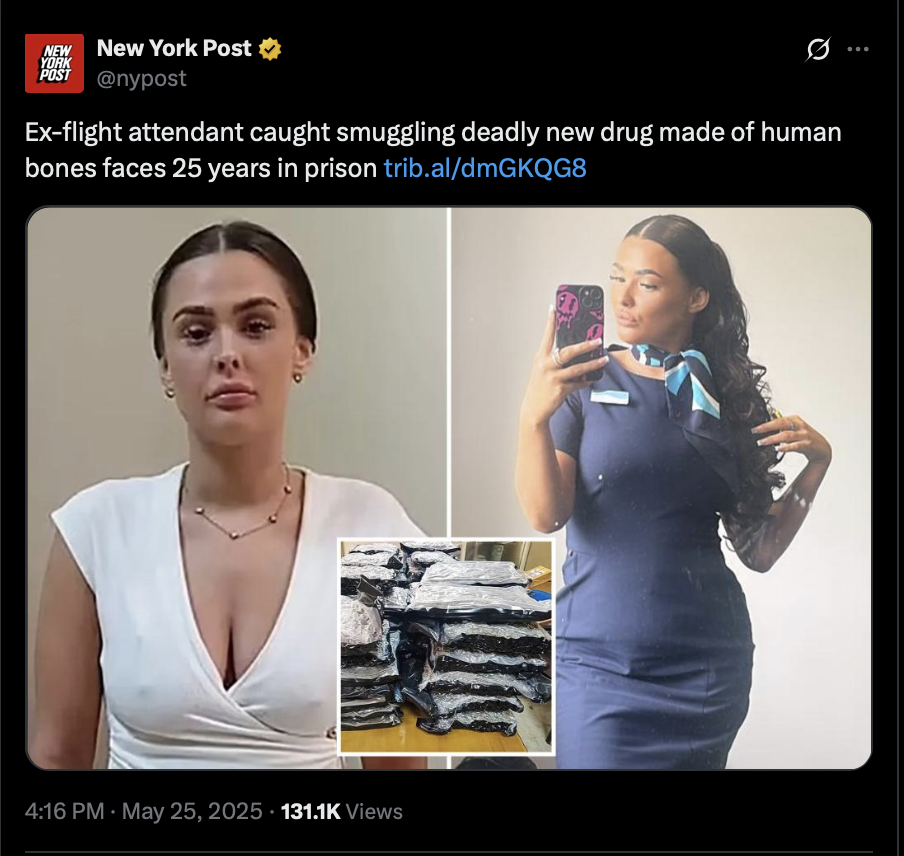Click the 131.1K view count number
The image size is (904, 856).
pos(311,811)
